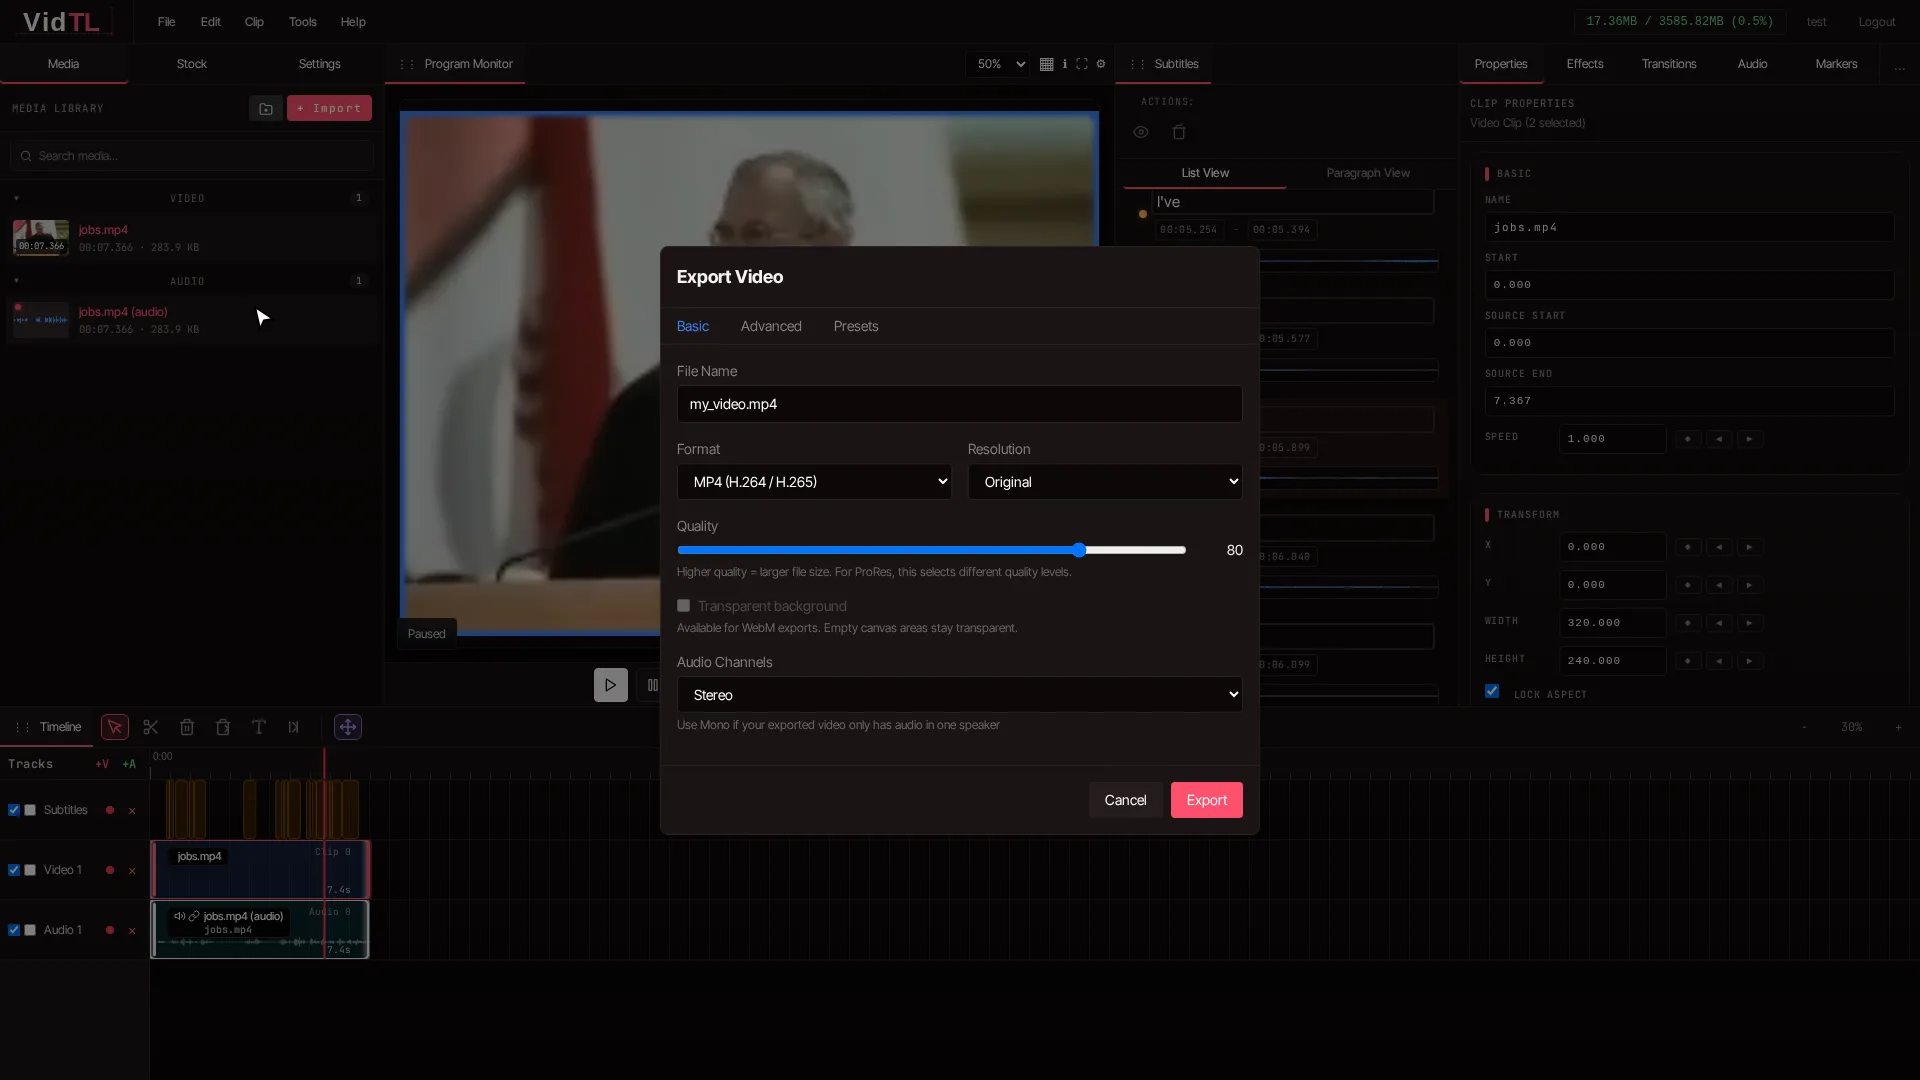
Task: Click the previous keyframe arrow for Width
Action: coord(1719,623)
